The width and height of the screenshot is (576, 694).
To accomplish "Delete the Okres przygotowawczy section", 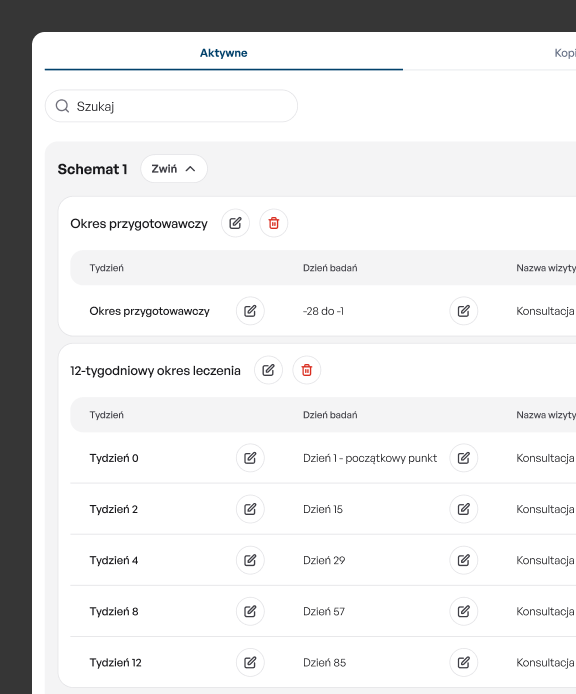I will [x=274, y=223].
